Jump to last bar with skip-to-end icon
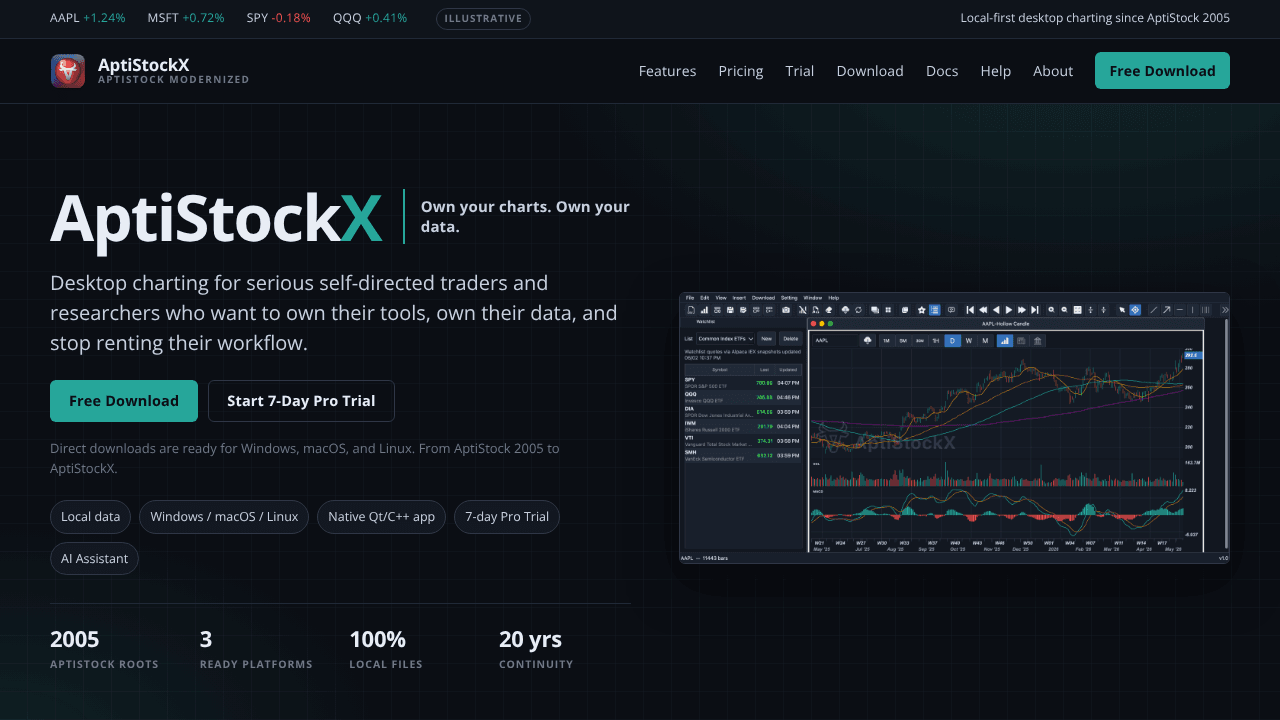1280x720 pixels. 1035,310
